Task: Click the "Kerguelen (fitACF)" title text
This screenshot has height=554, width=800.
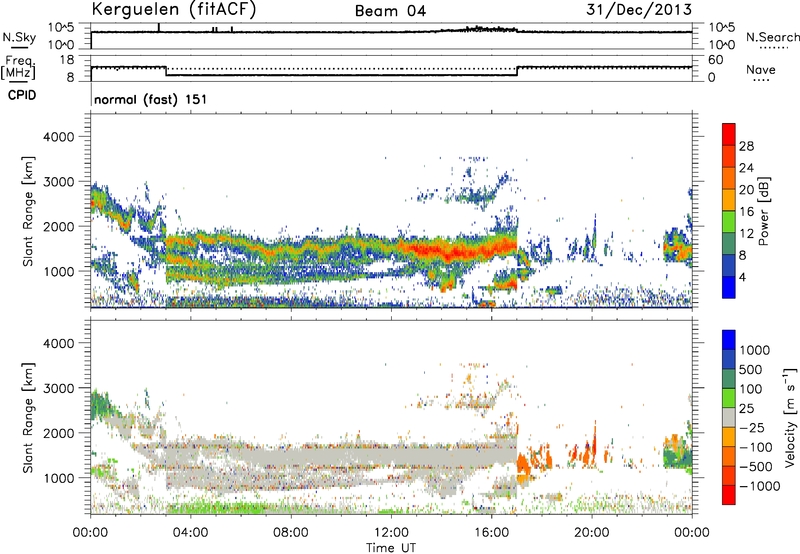Action: coord(173,9)
